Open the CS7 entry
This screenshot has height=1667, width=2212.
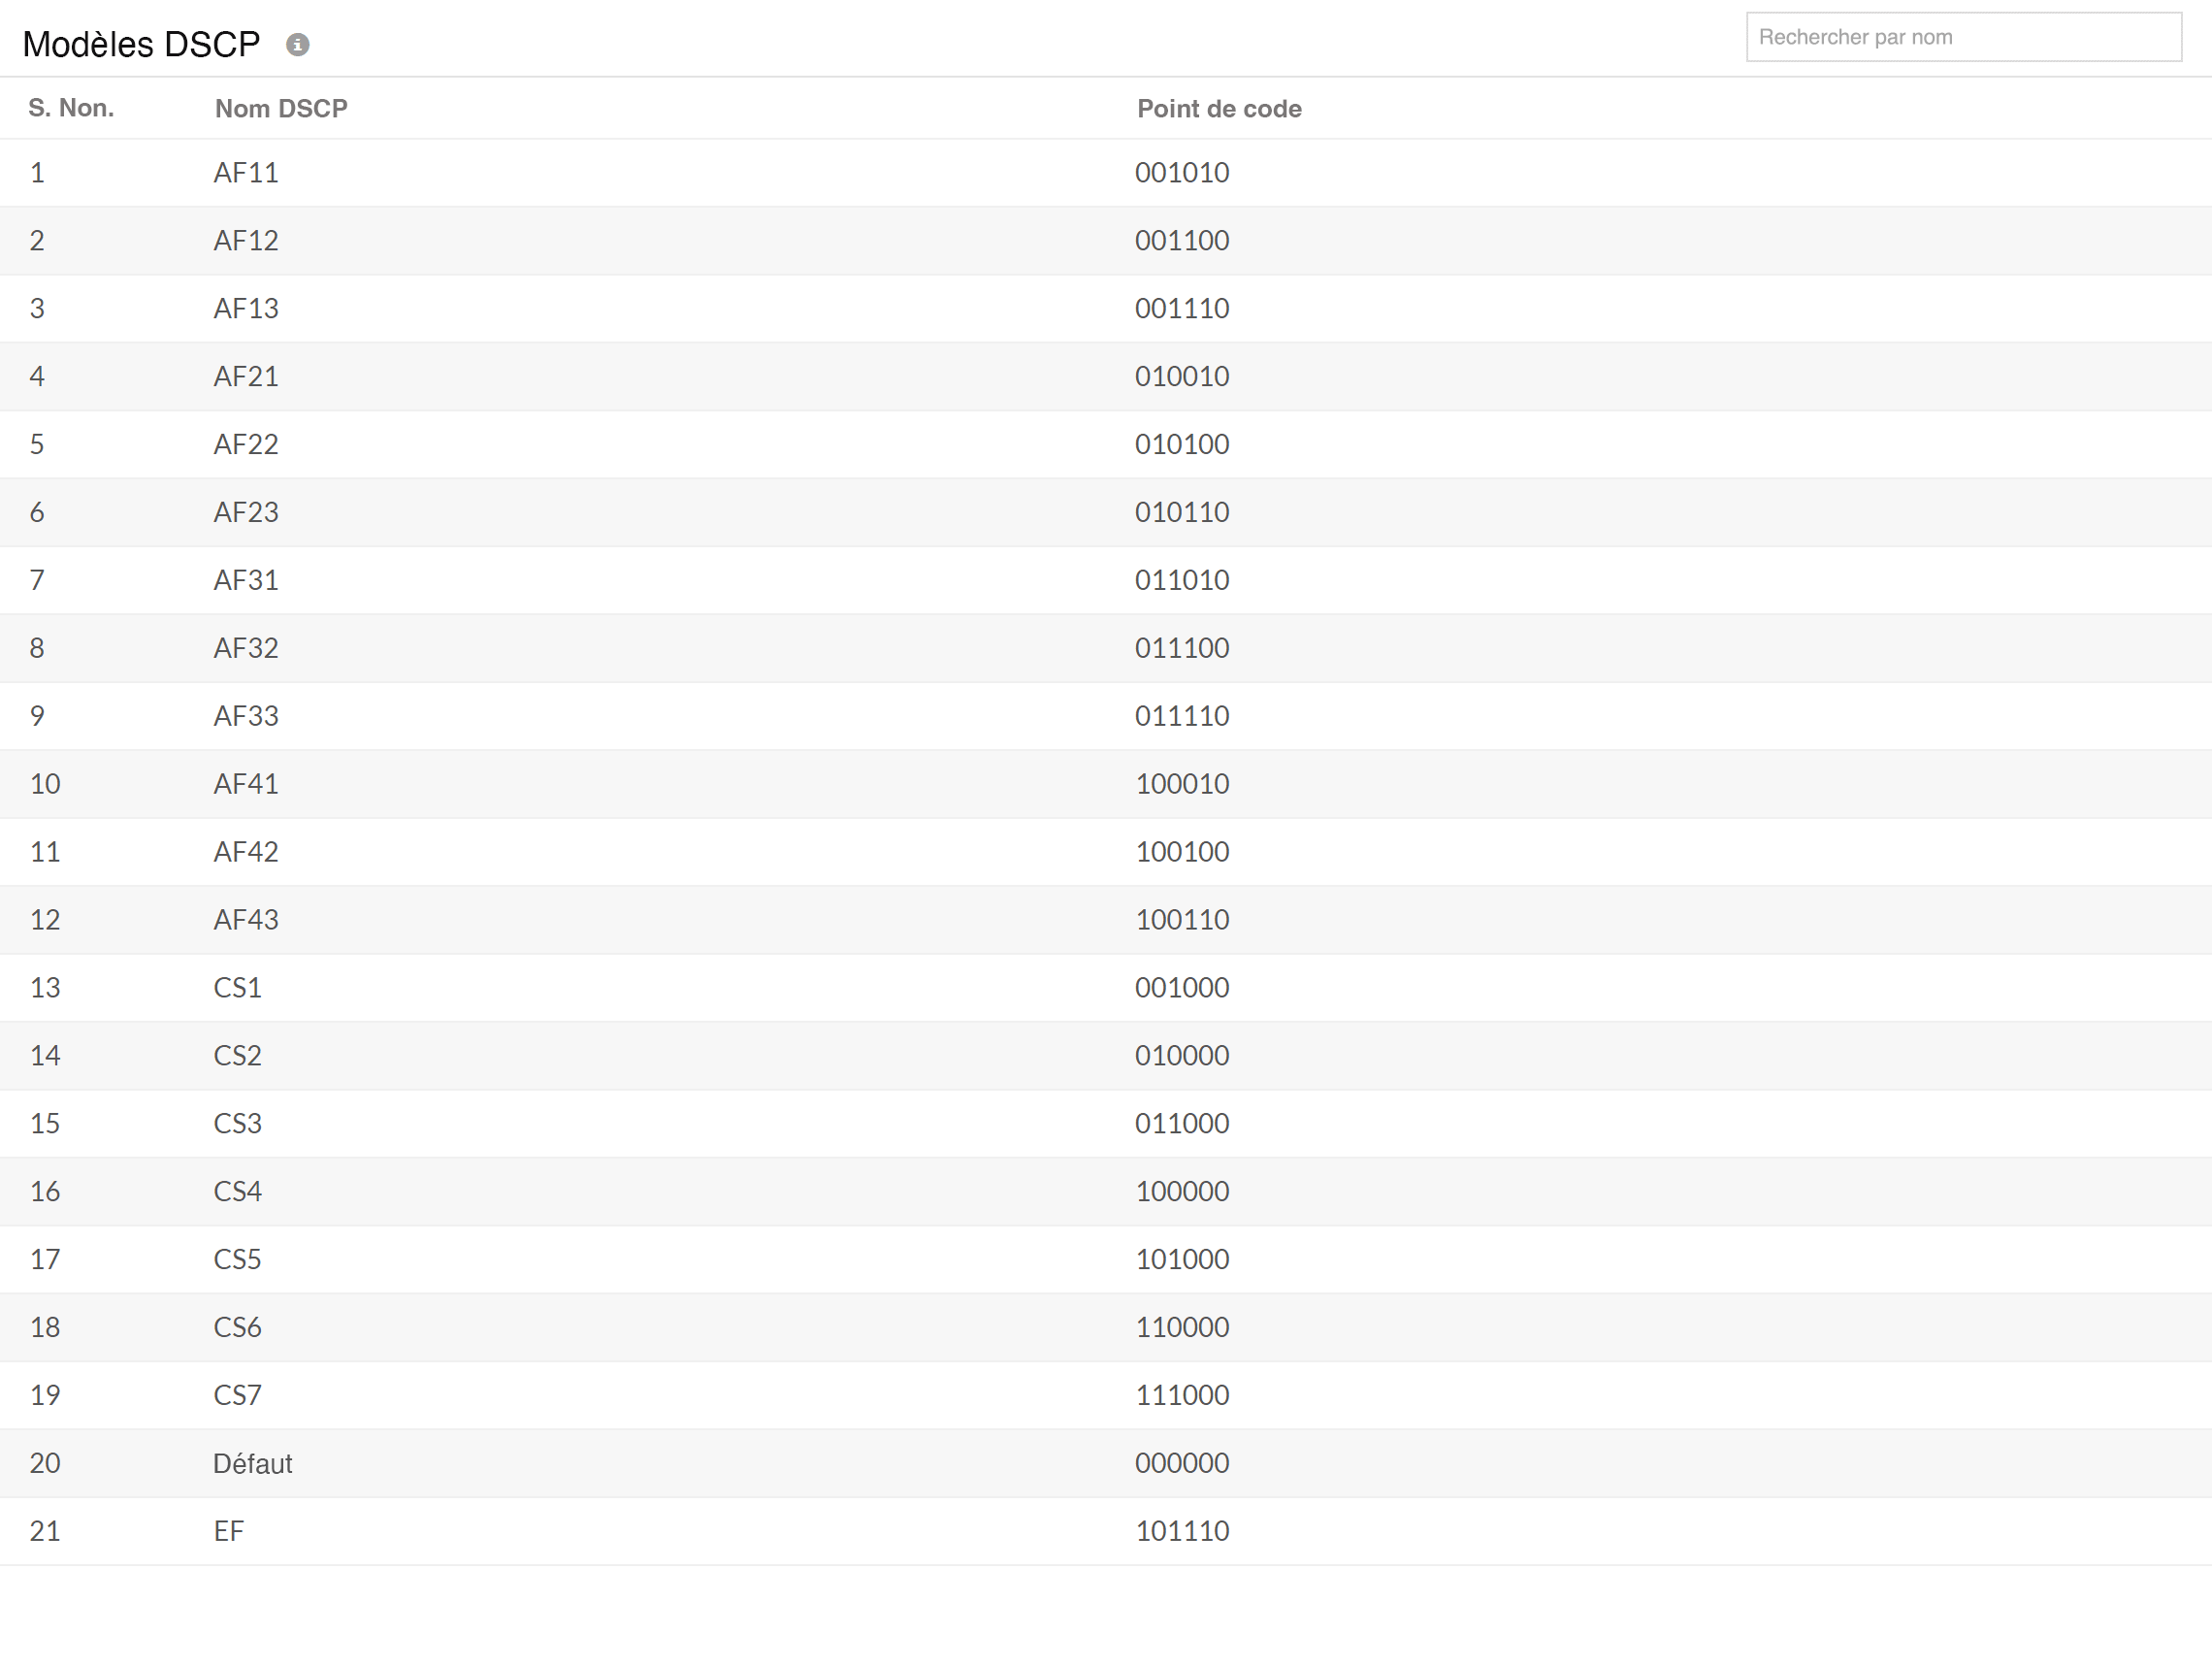tap(238, 1395)
